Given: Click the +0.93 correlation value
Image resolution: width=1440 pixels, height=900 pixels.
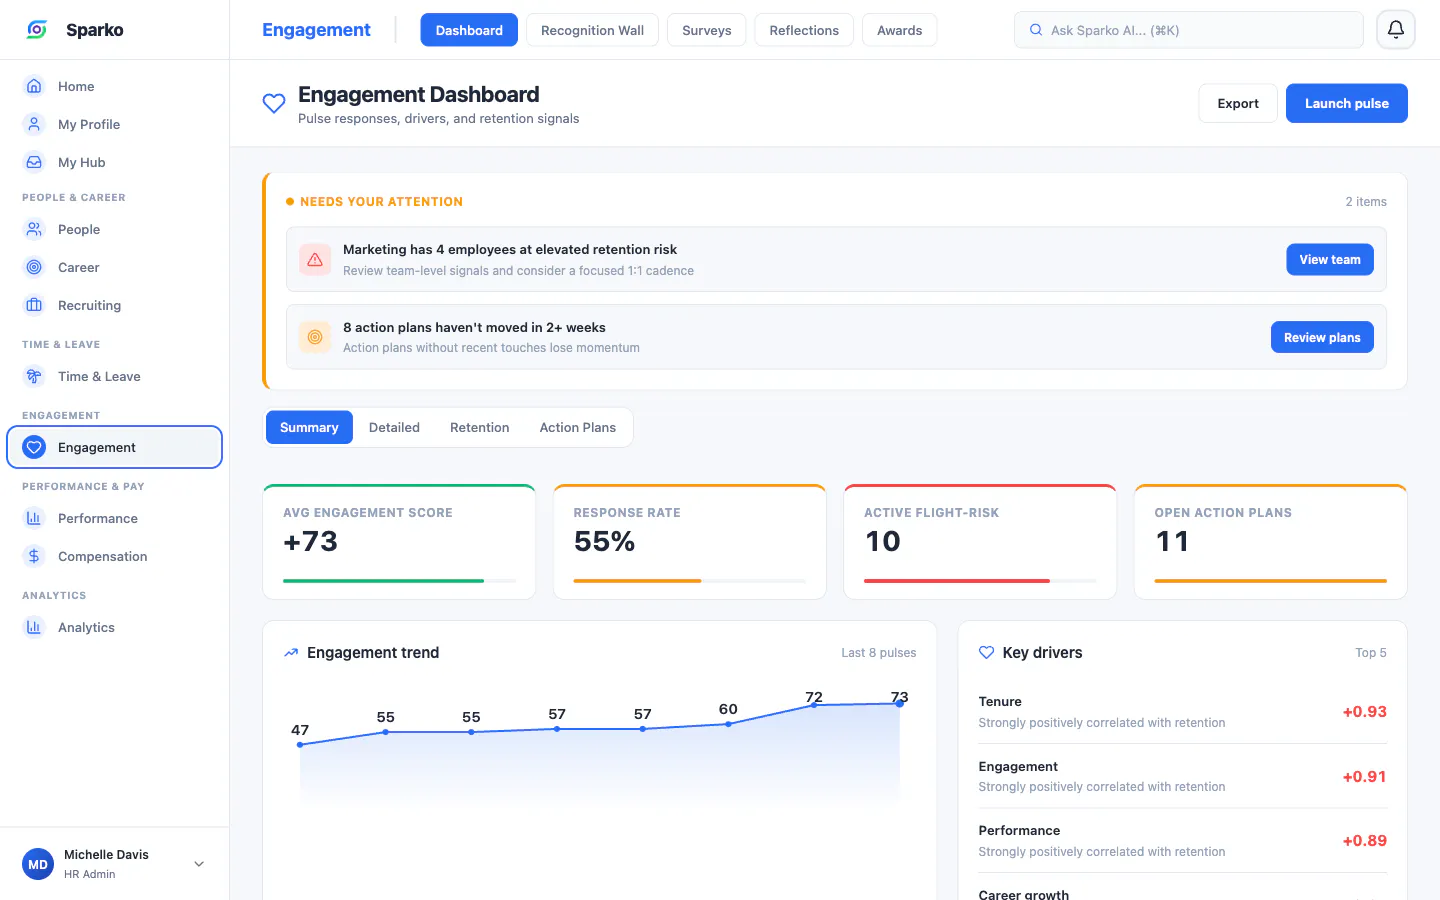Looking at the screenshot, I should coord(1365,712).
